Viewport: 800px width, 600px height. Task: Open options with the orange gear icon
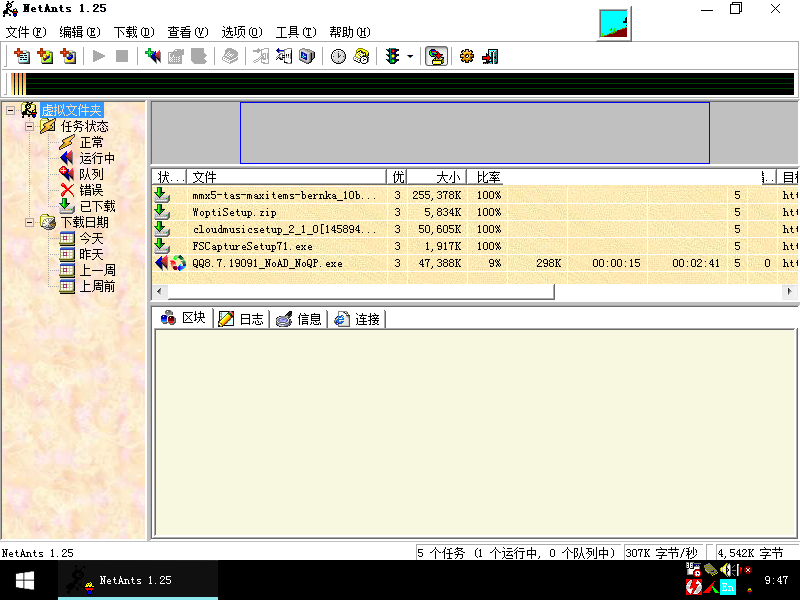click(466, 56)
